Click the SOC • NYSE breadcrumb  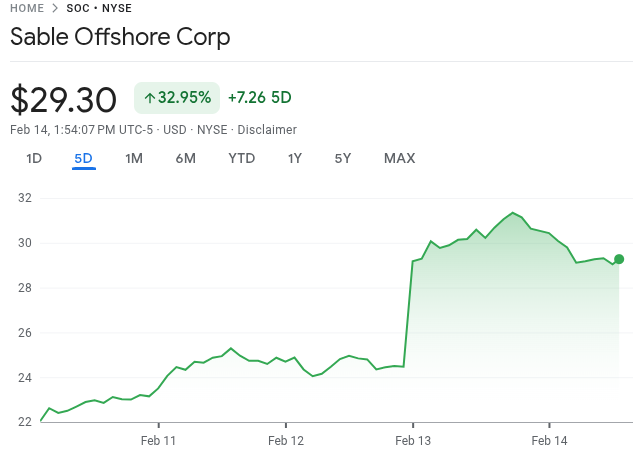pyautogui.click(x=99, y=8)
